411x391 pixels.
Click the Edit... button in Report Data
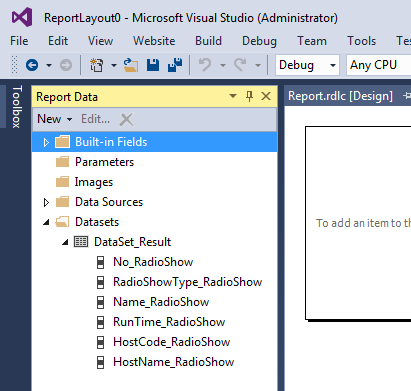(x=95, y=119)
